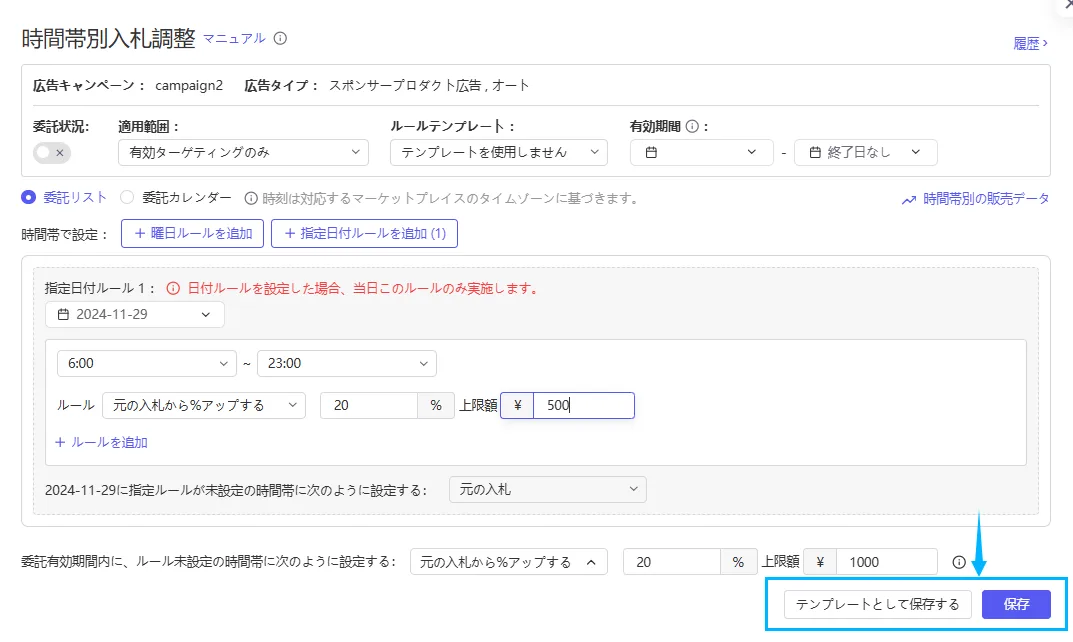Click the 保存 button
Image resolution: width=1073 pixels, height=642 pixels.
[x=1016, y=604]
